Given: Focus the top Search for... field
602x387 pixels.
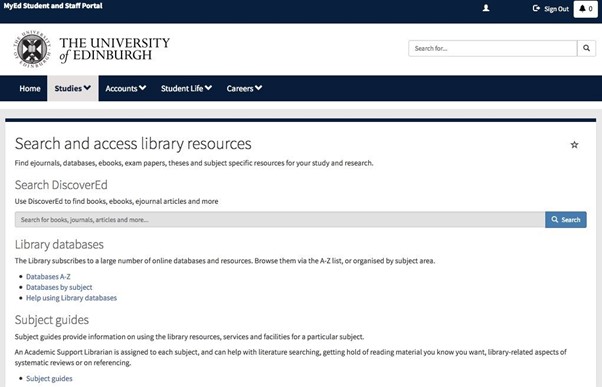Looking at the screenshot, I should (493, 48).
